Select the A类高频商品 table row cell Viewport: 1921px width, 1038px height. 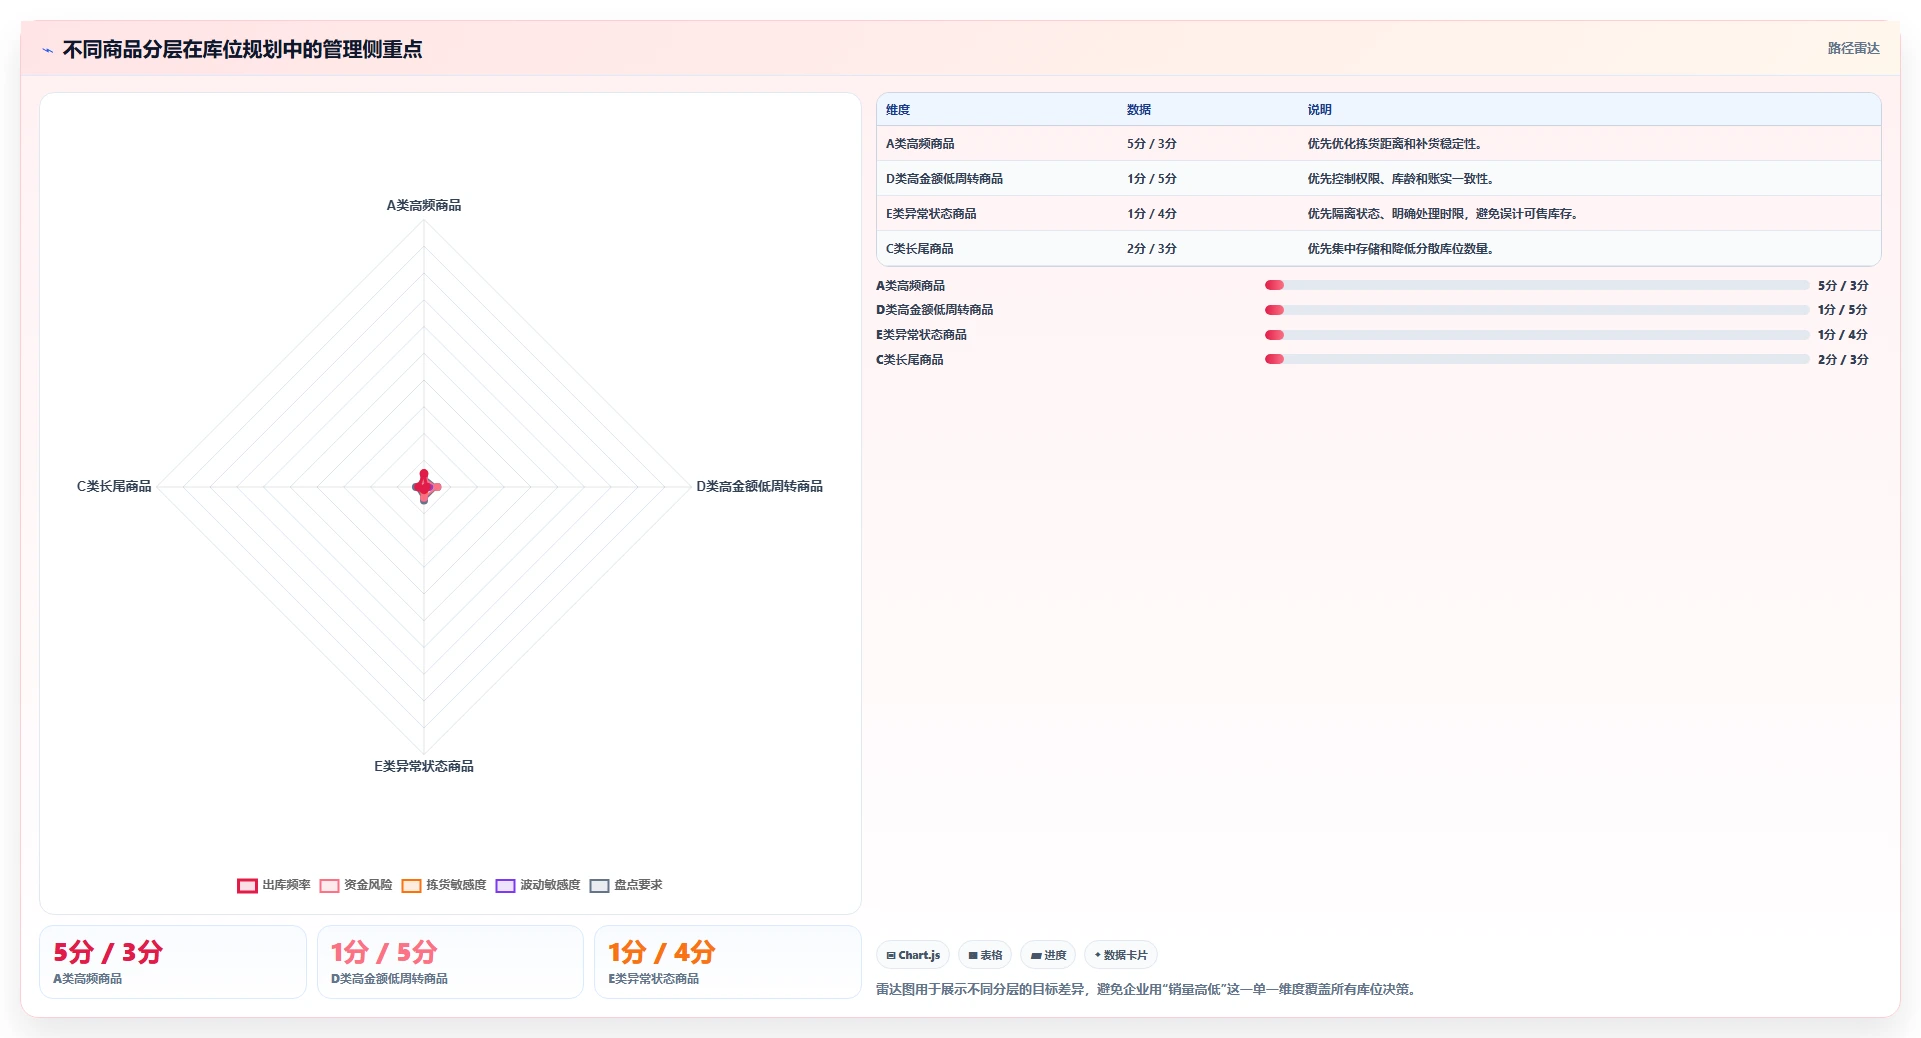pos(920,144)
